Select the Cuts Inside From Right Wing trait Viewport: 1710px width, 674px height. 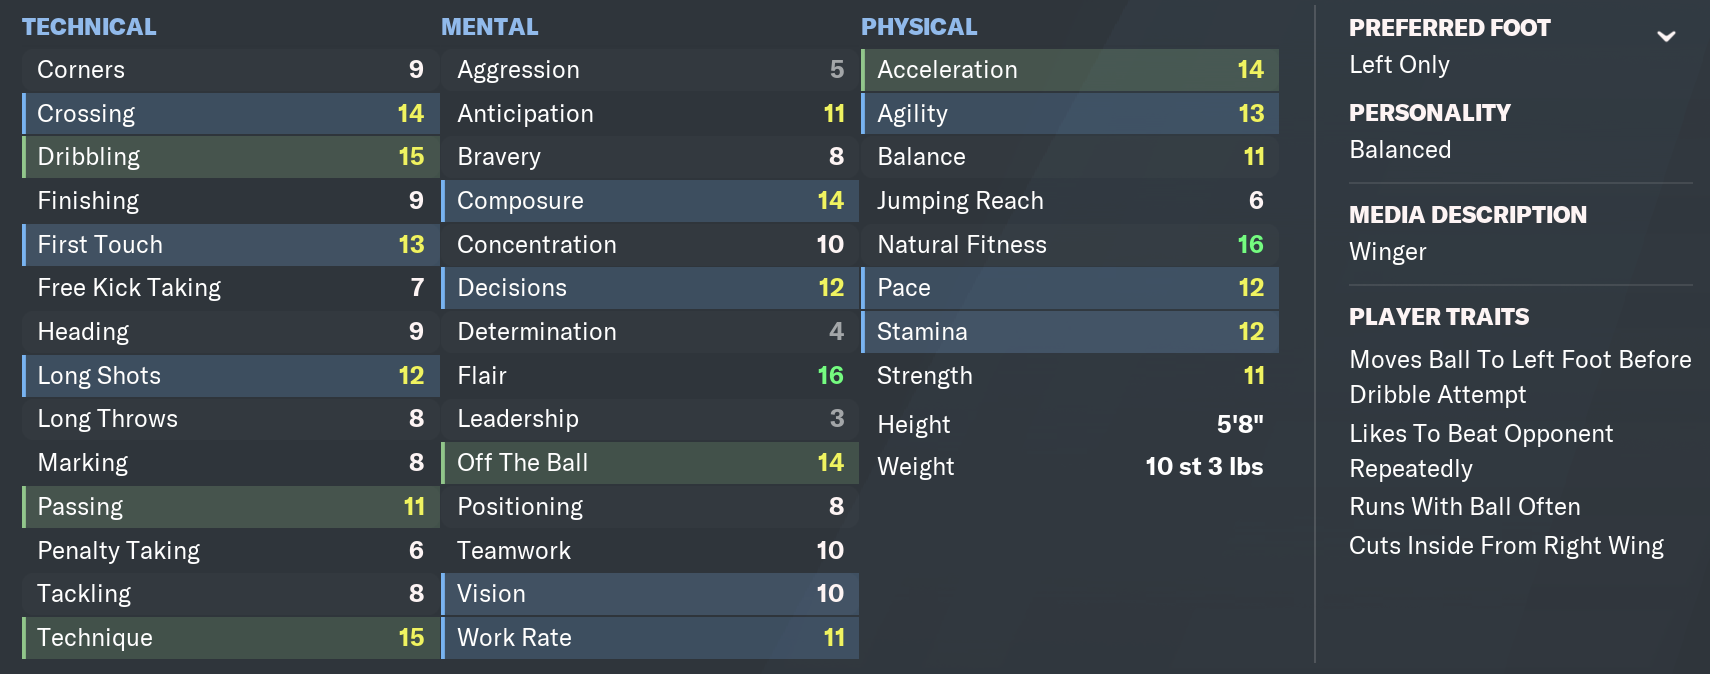tap(1506, 546)
